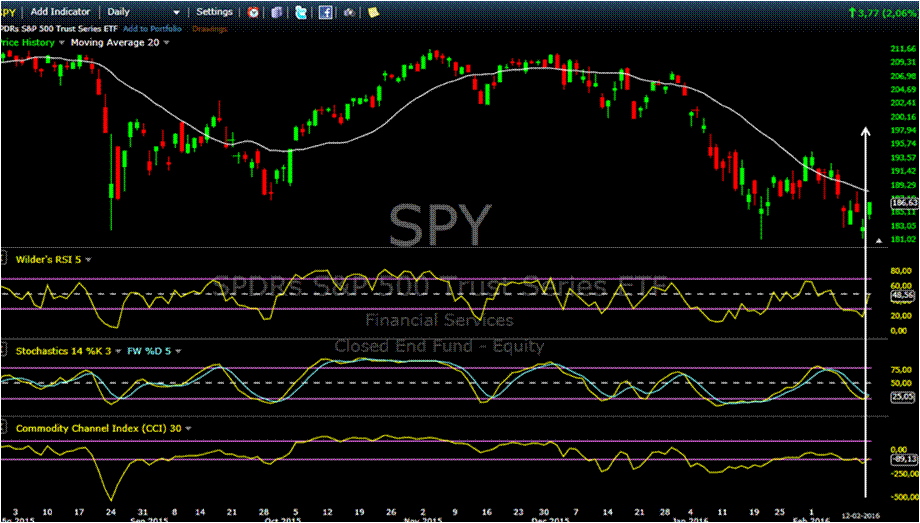This screenshot has height=523, width=920.
Task: Expand Stochastics 14 %K 3 dropdown arrow
Action: pyautogui.click(x=118, y=351)
